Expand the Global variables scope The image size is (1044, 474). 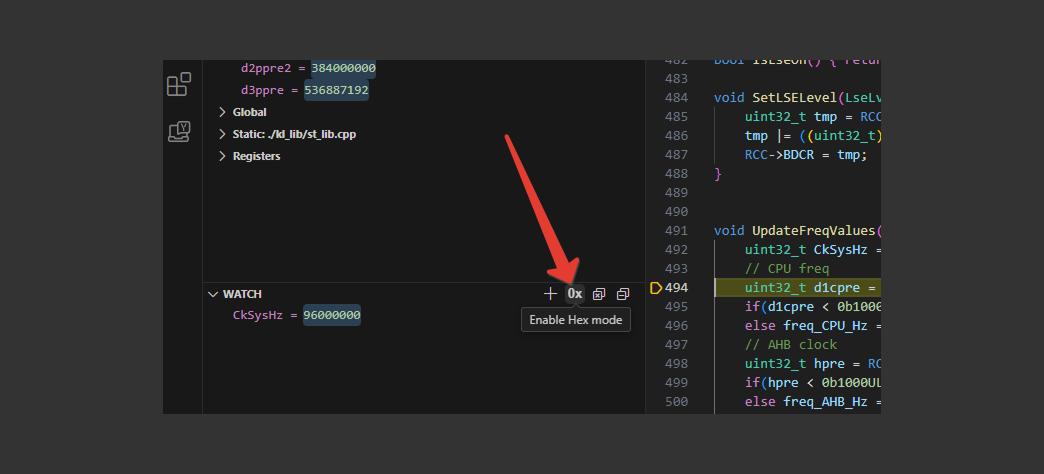222,112
